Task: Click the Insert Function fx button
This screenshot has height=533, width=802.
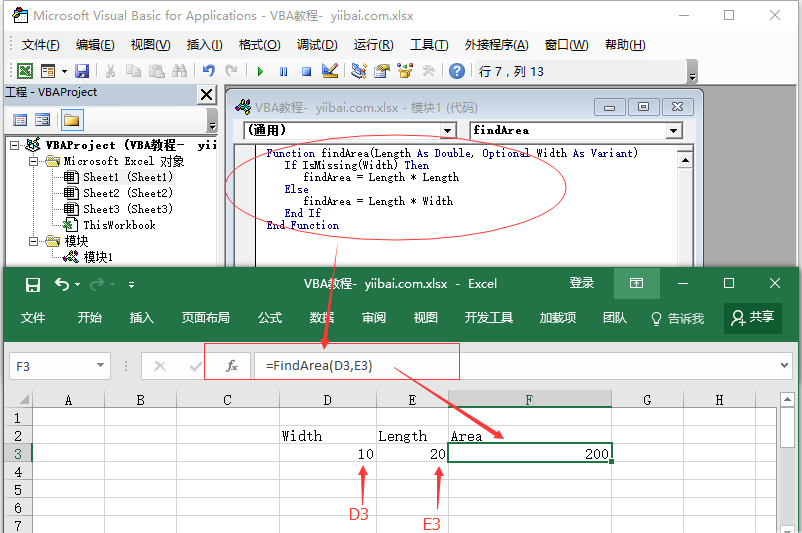Action: 232,366
